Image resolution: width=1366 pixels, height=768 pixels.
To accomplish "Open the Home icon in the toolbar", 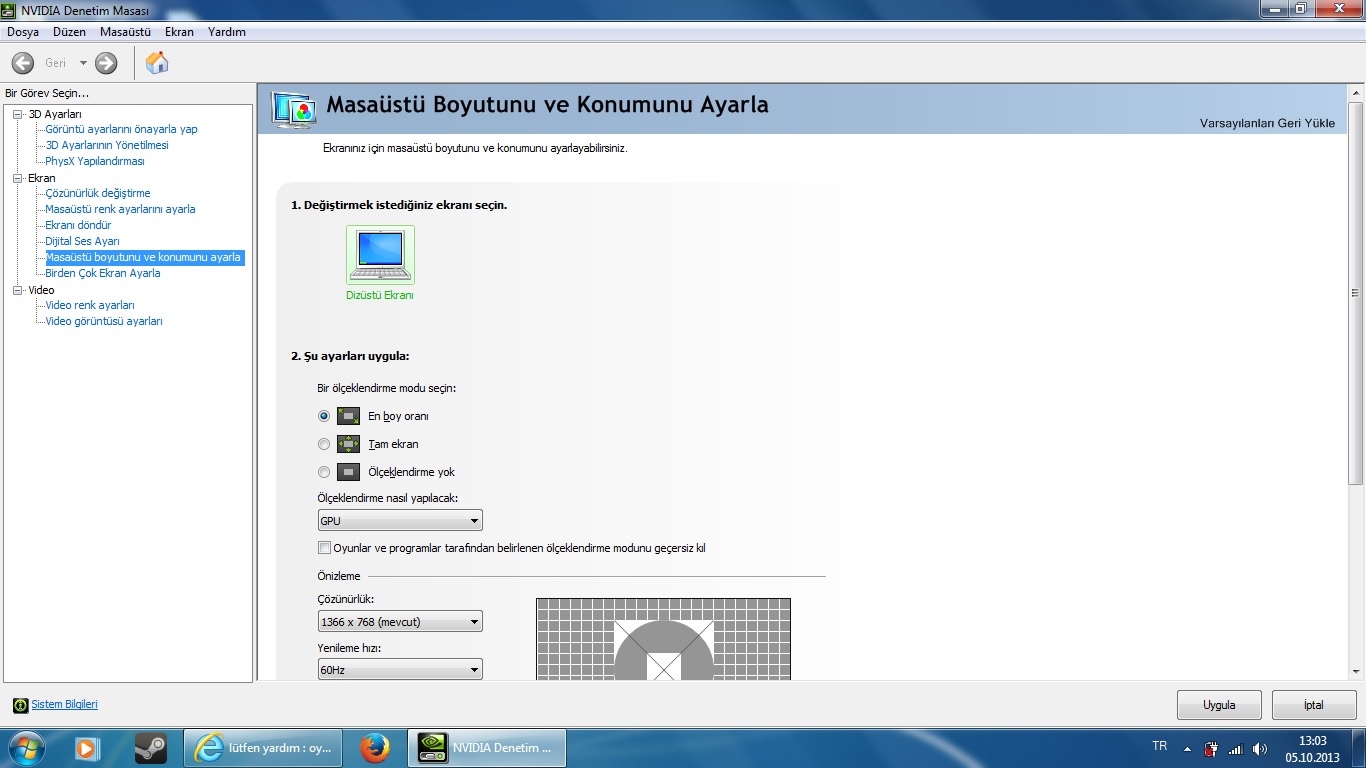I will (157, 63).
